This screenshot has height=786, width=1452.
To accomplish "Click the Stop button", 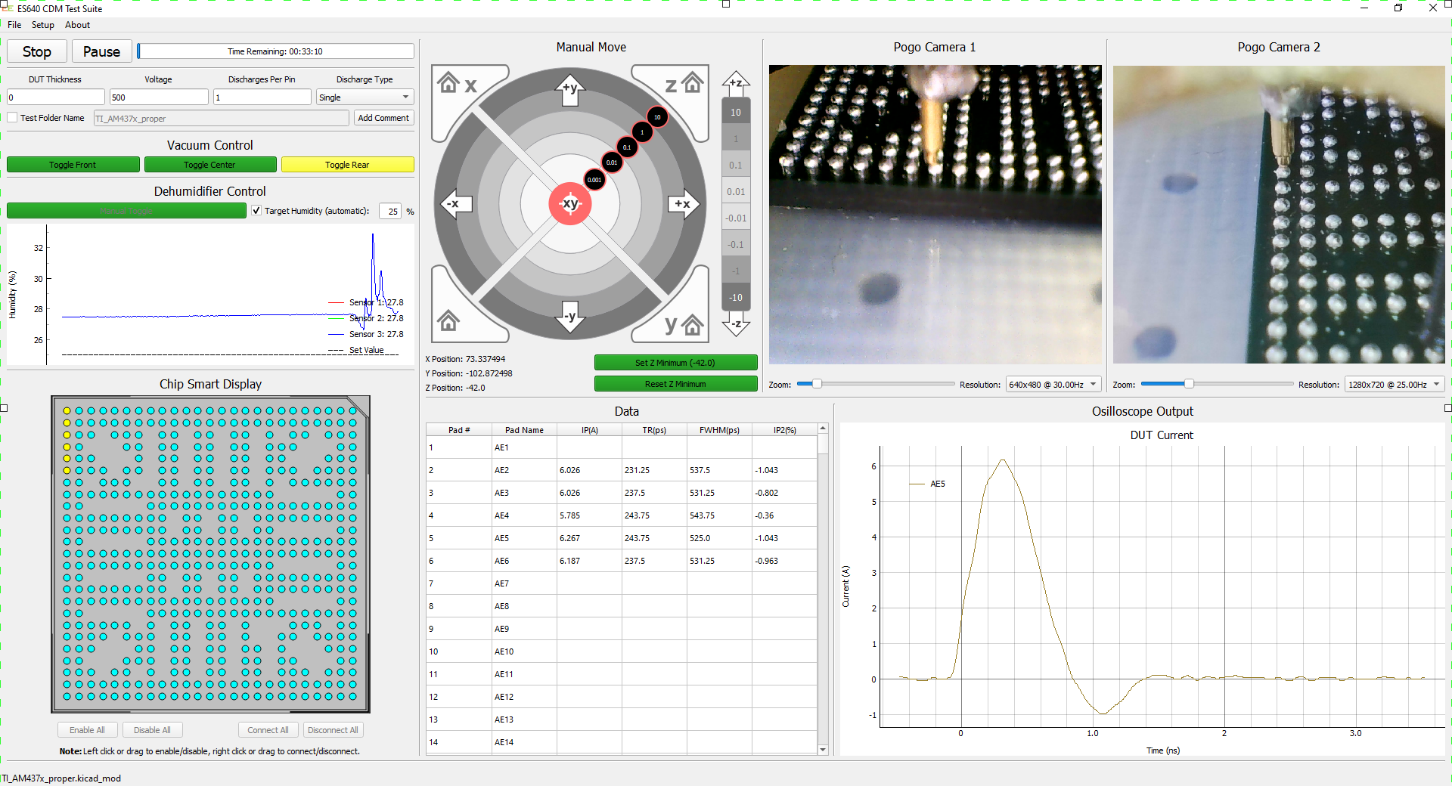I will coord(37,52).
